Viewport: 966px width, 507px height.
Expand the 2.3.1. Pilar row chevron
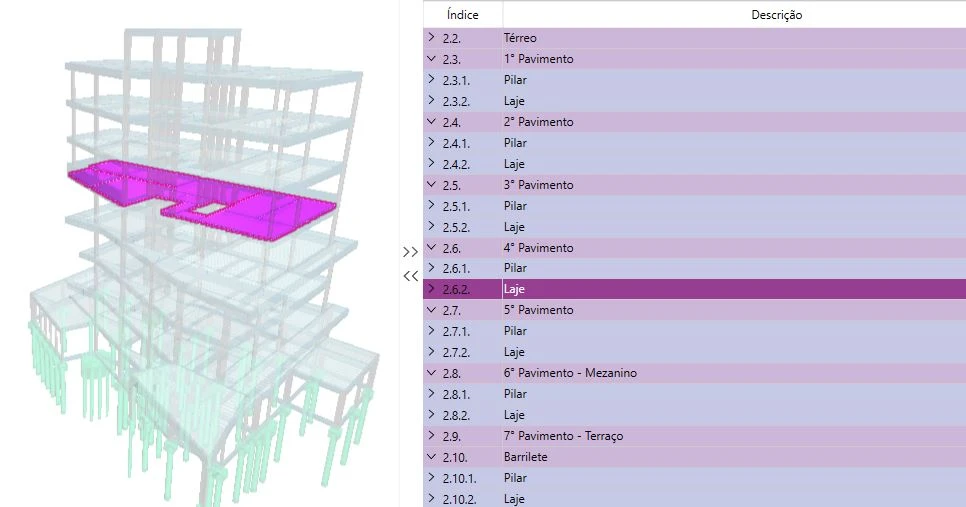pos(431,80)
